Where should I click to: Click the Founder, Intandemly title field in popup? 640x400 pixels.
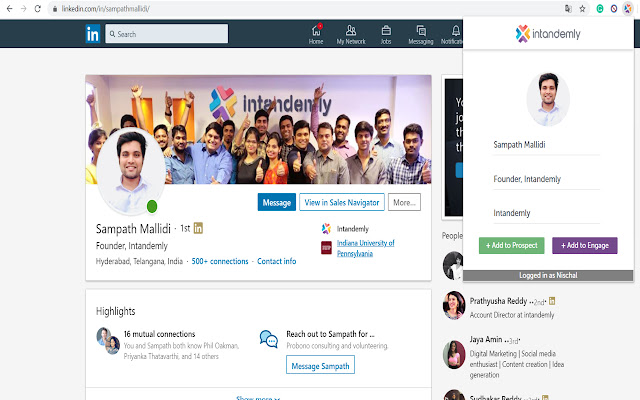click(546, 179)
